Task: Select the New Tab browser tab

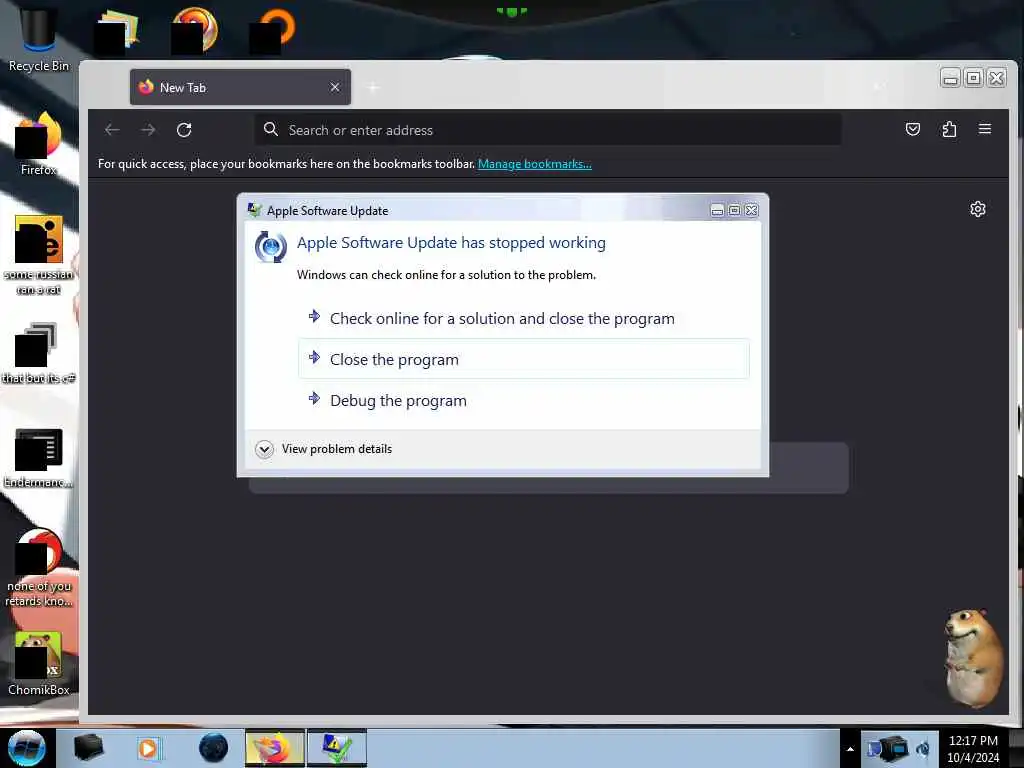Action: point(240,87)
